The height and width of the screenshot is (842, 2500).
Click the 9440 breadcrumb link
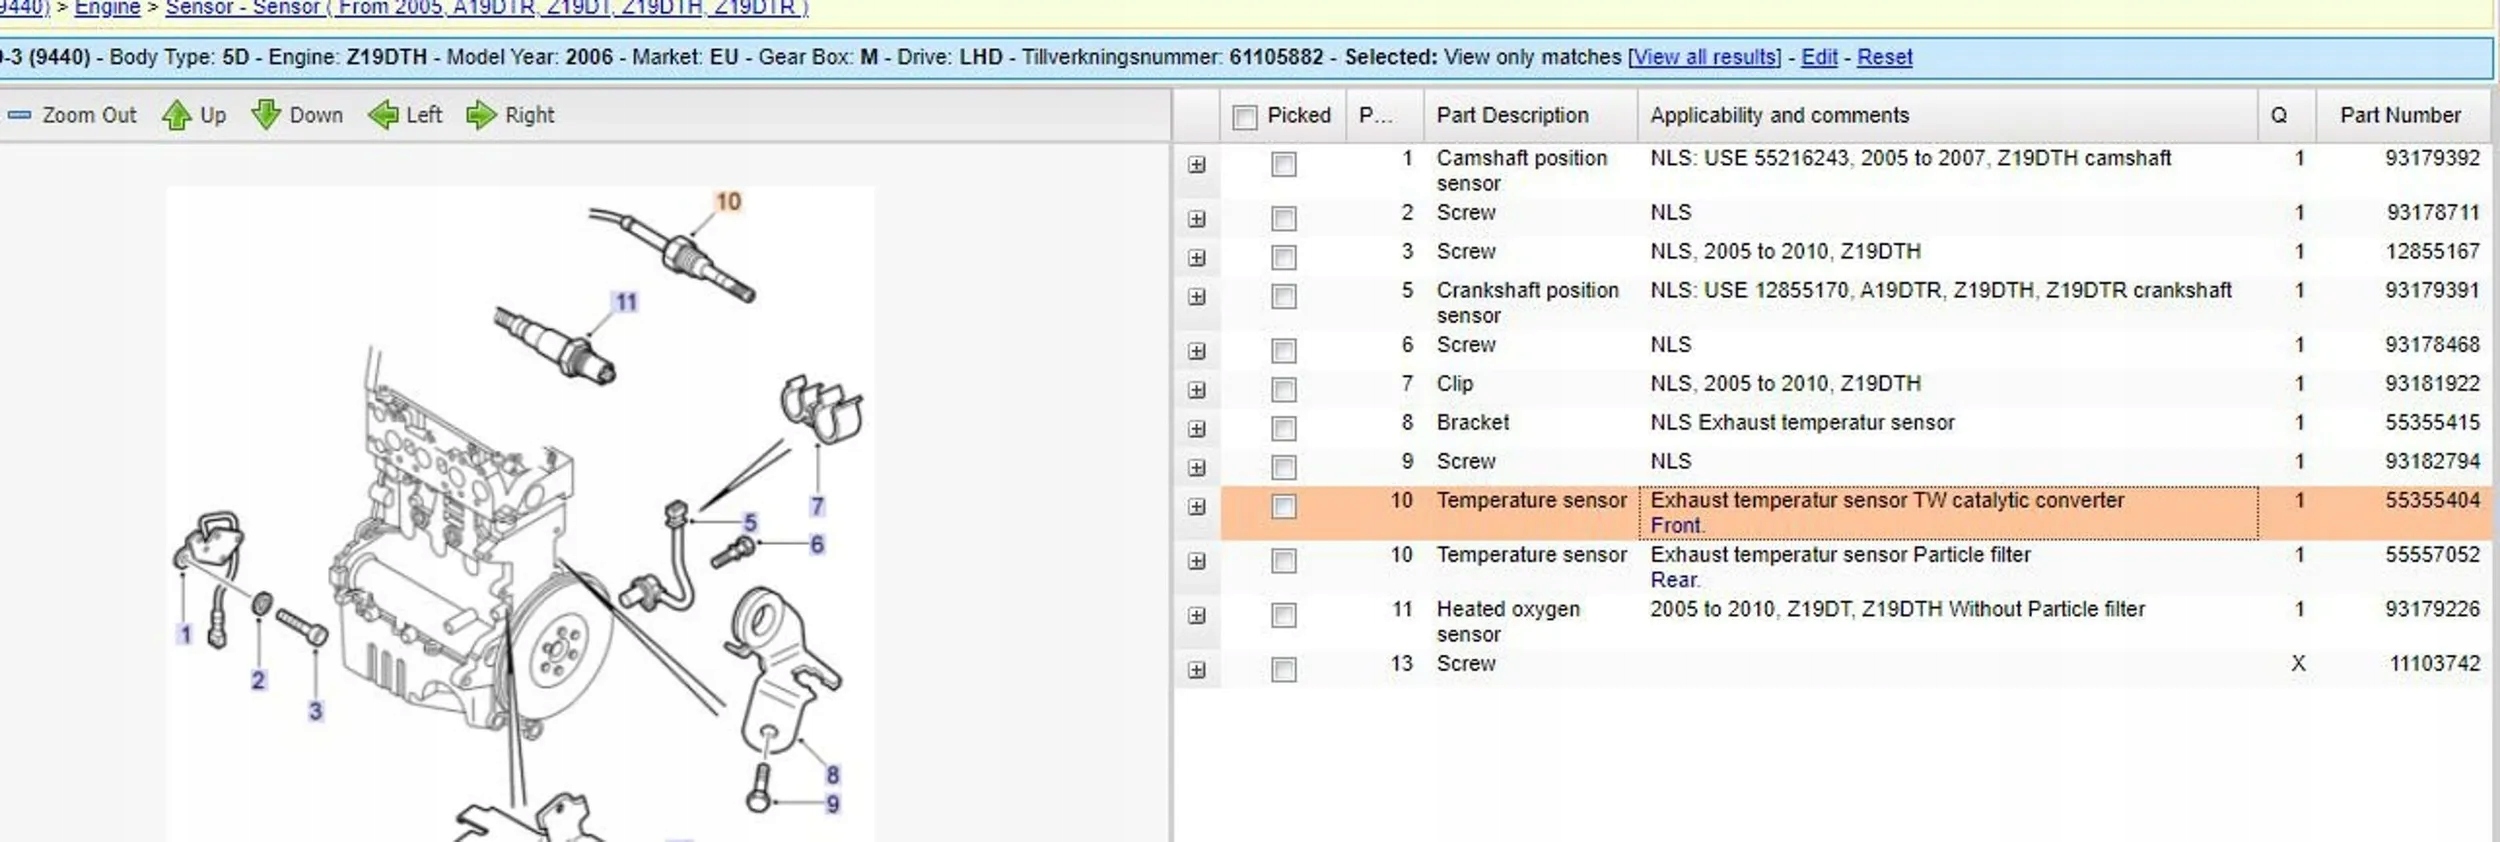point(24,8)
